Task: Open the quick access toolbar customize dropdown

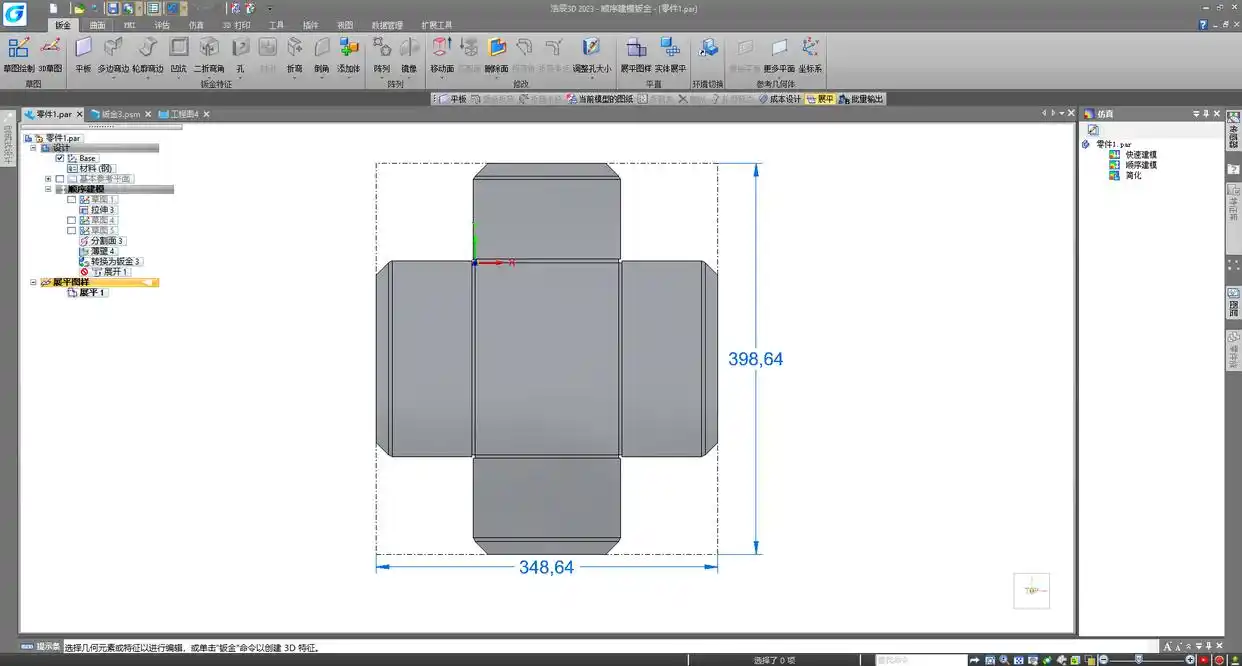Action: [269, 9]
